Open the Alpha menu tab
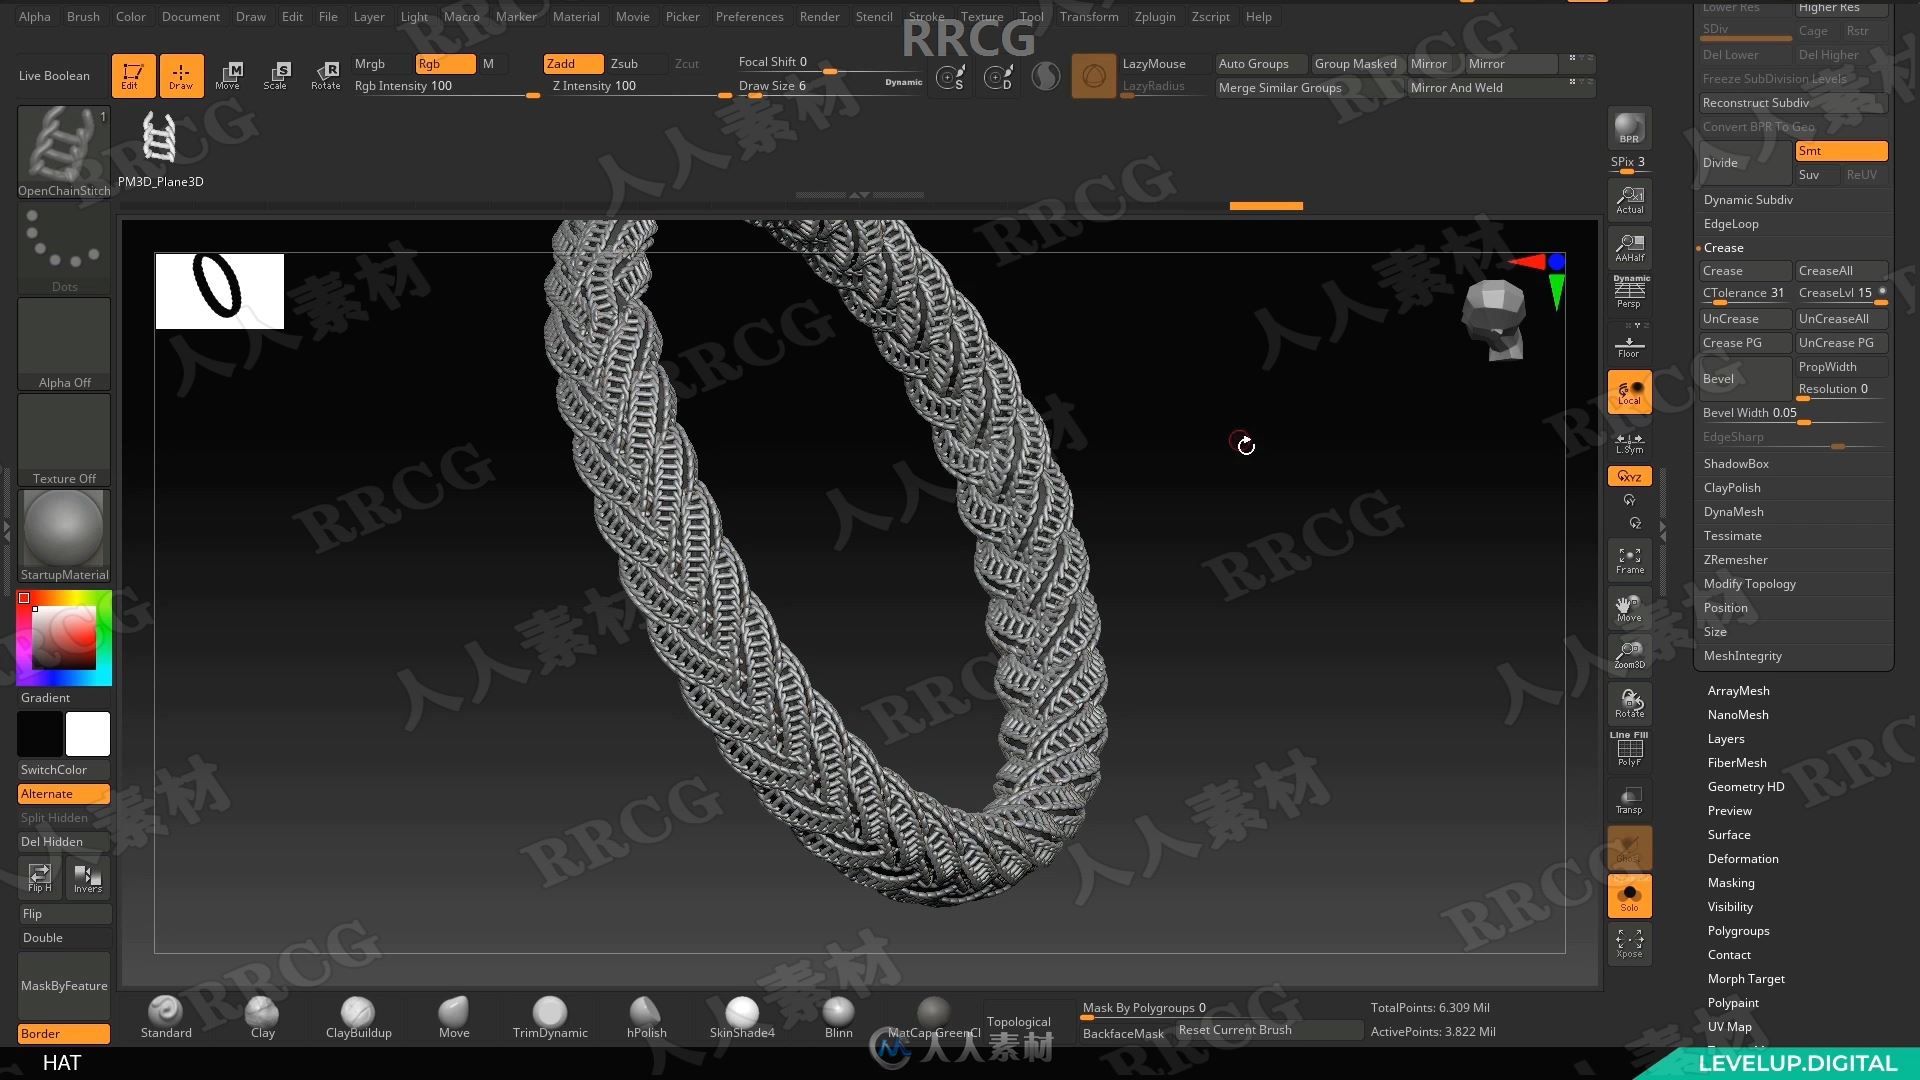 pos(32,16)
